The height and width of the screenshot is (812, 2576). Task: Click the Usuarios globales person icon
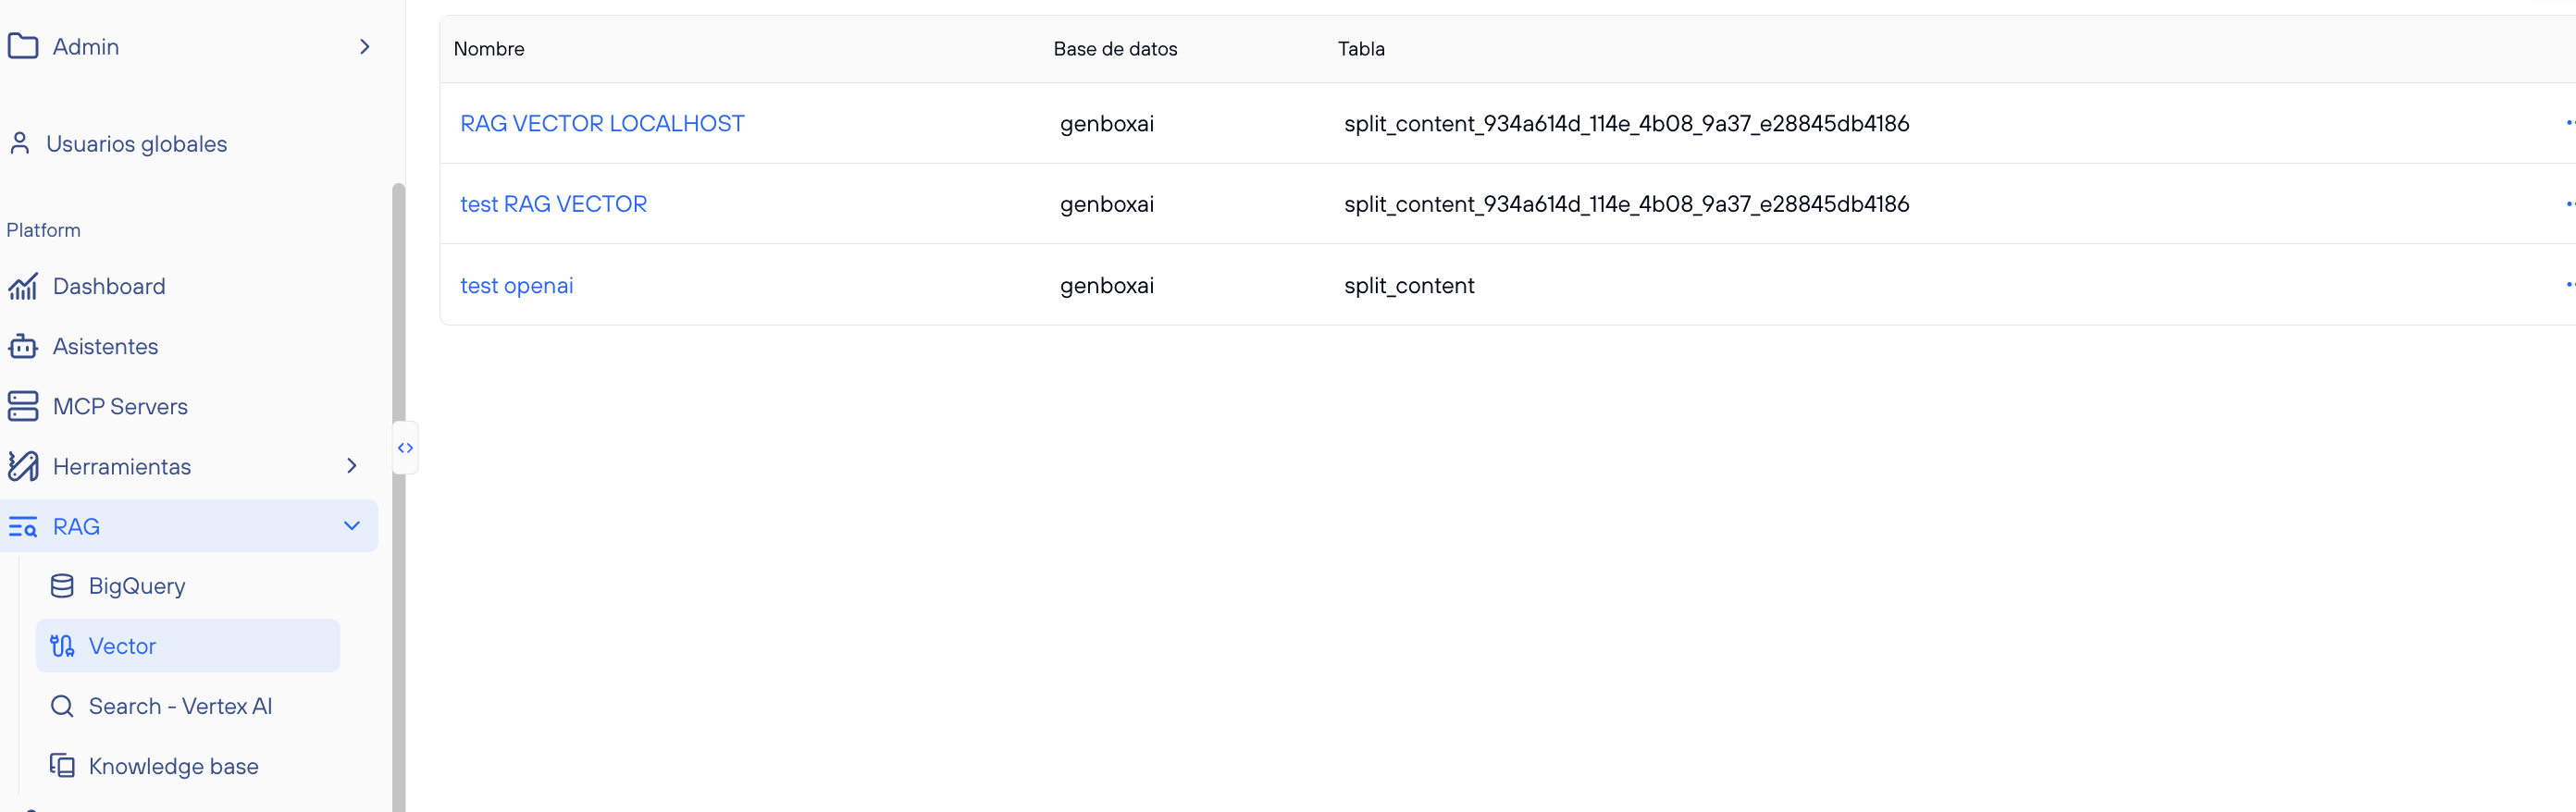click(x=20, y=144)
